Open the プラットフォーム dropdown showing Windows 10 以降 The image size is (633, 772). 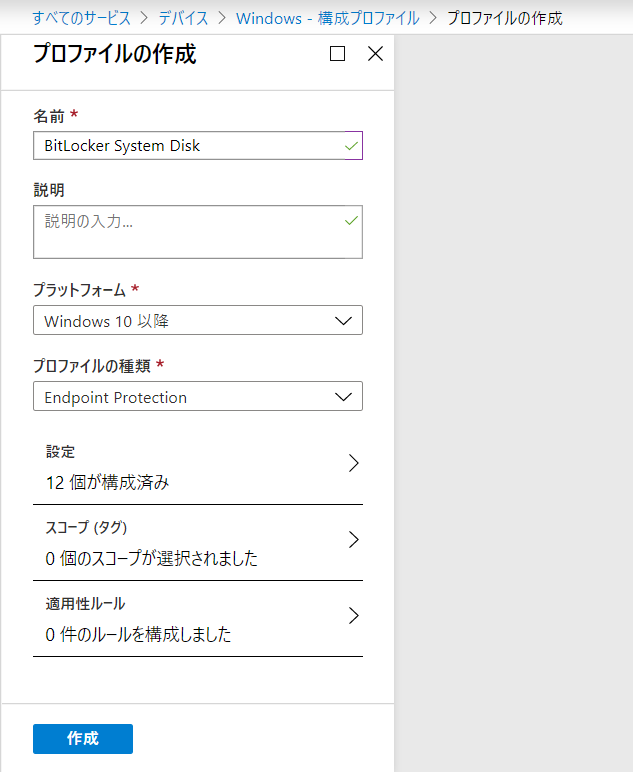(x=198, y=321)
